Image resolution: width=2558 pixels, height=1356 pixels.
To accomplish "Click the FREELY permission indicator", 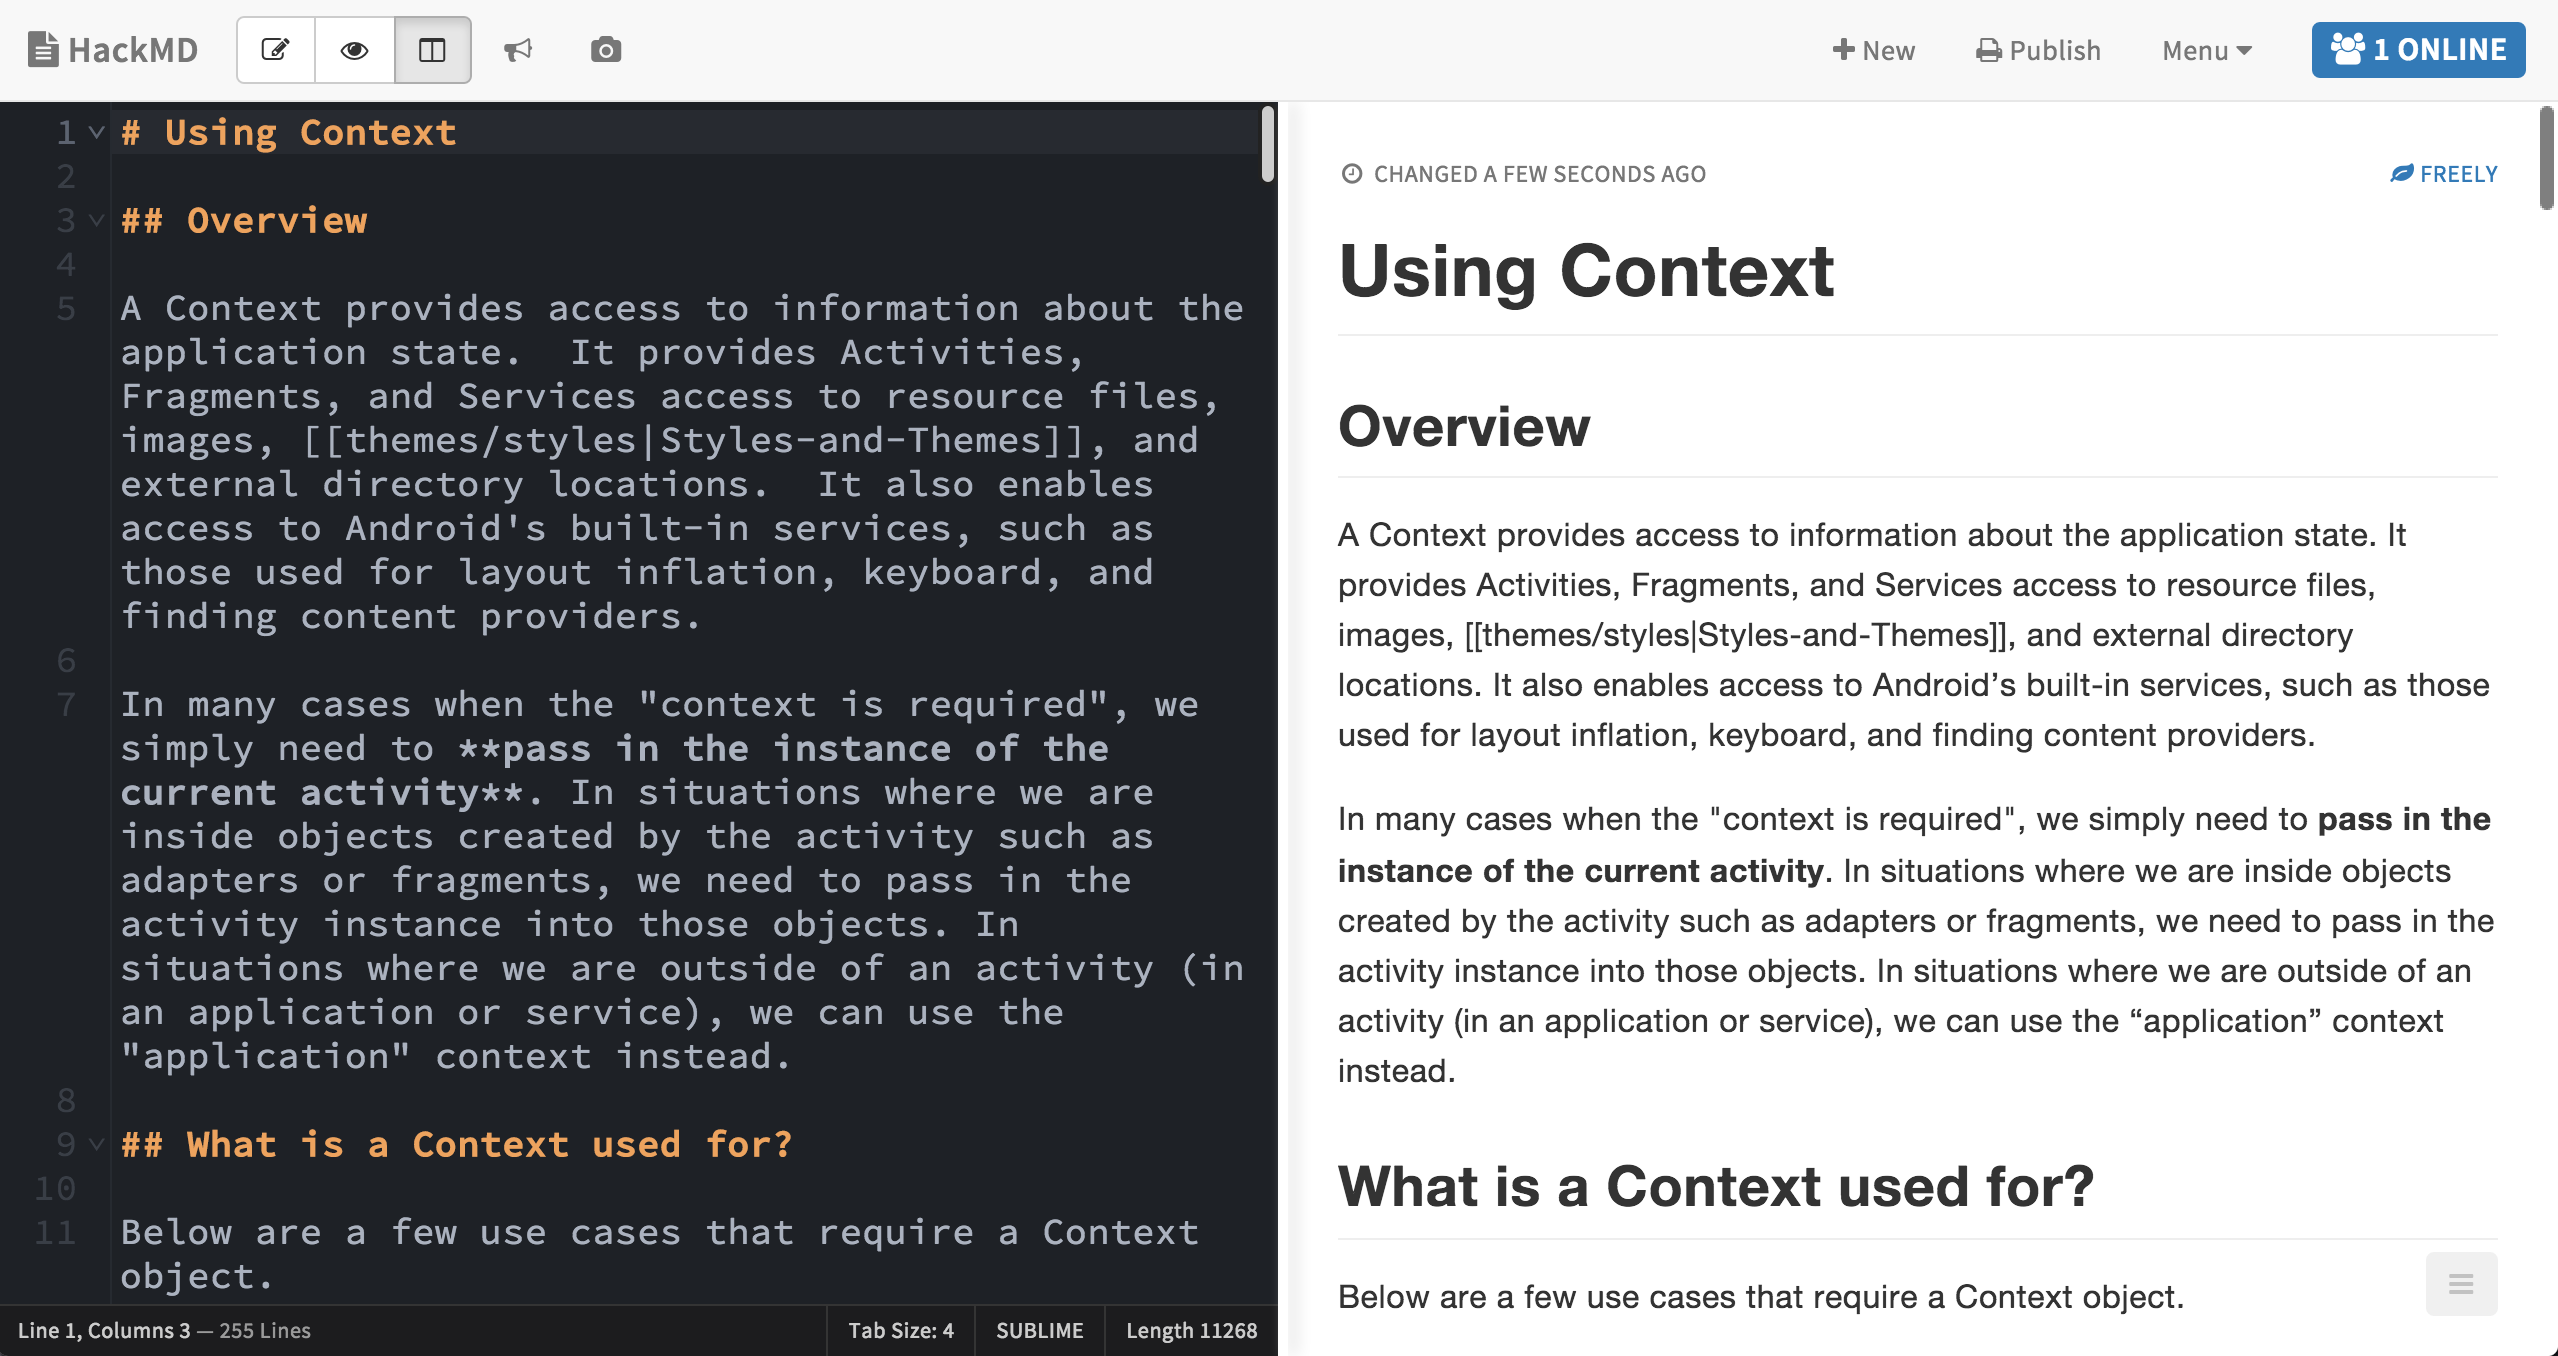I will 2443,174.
